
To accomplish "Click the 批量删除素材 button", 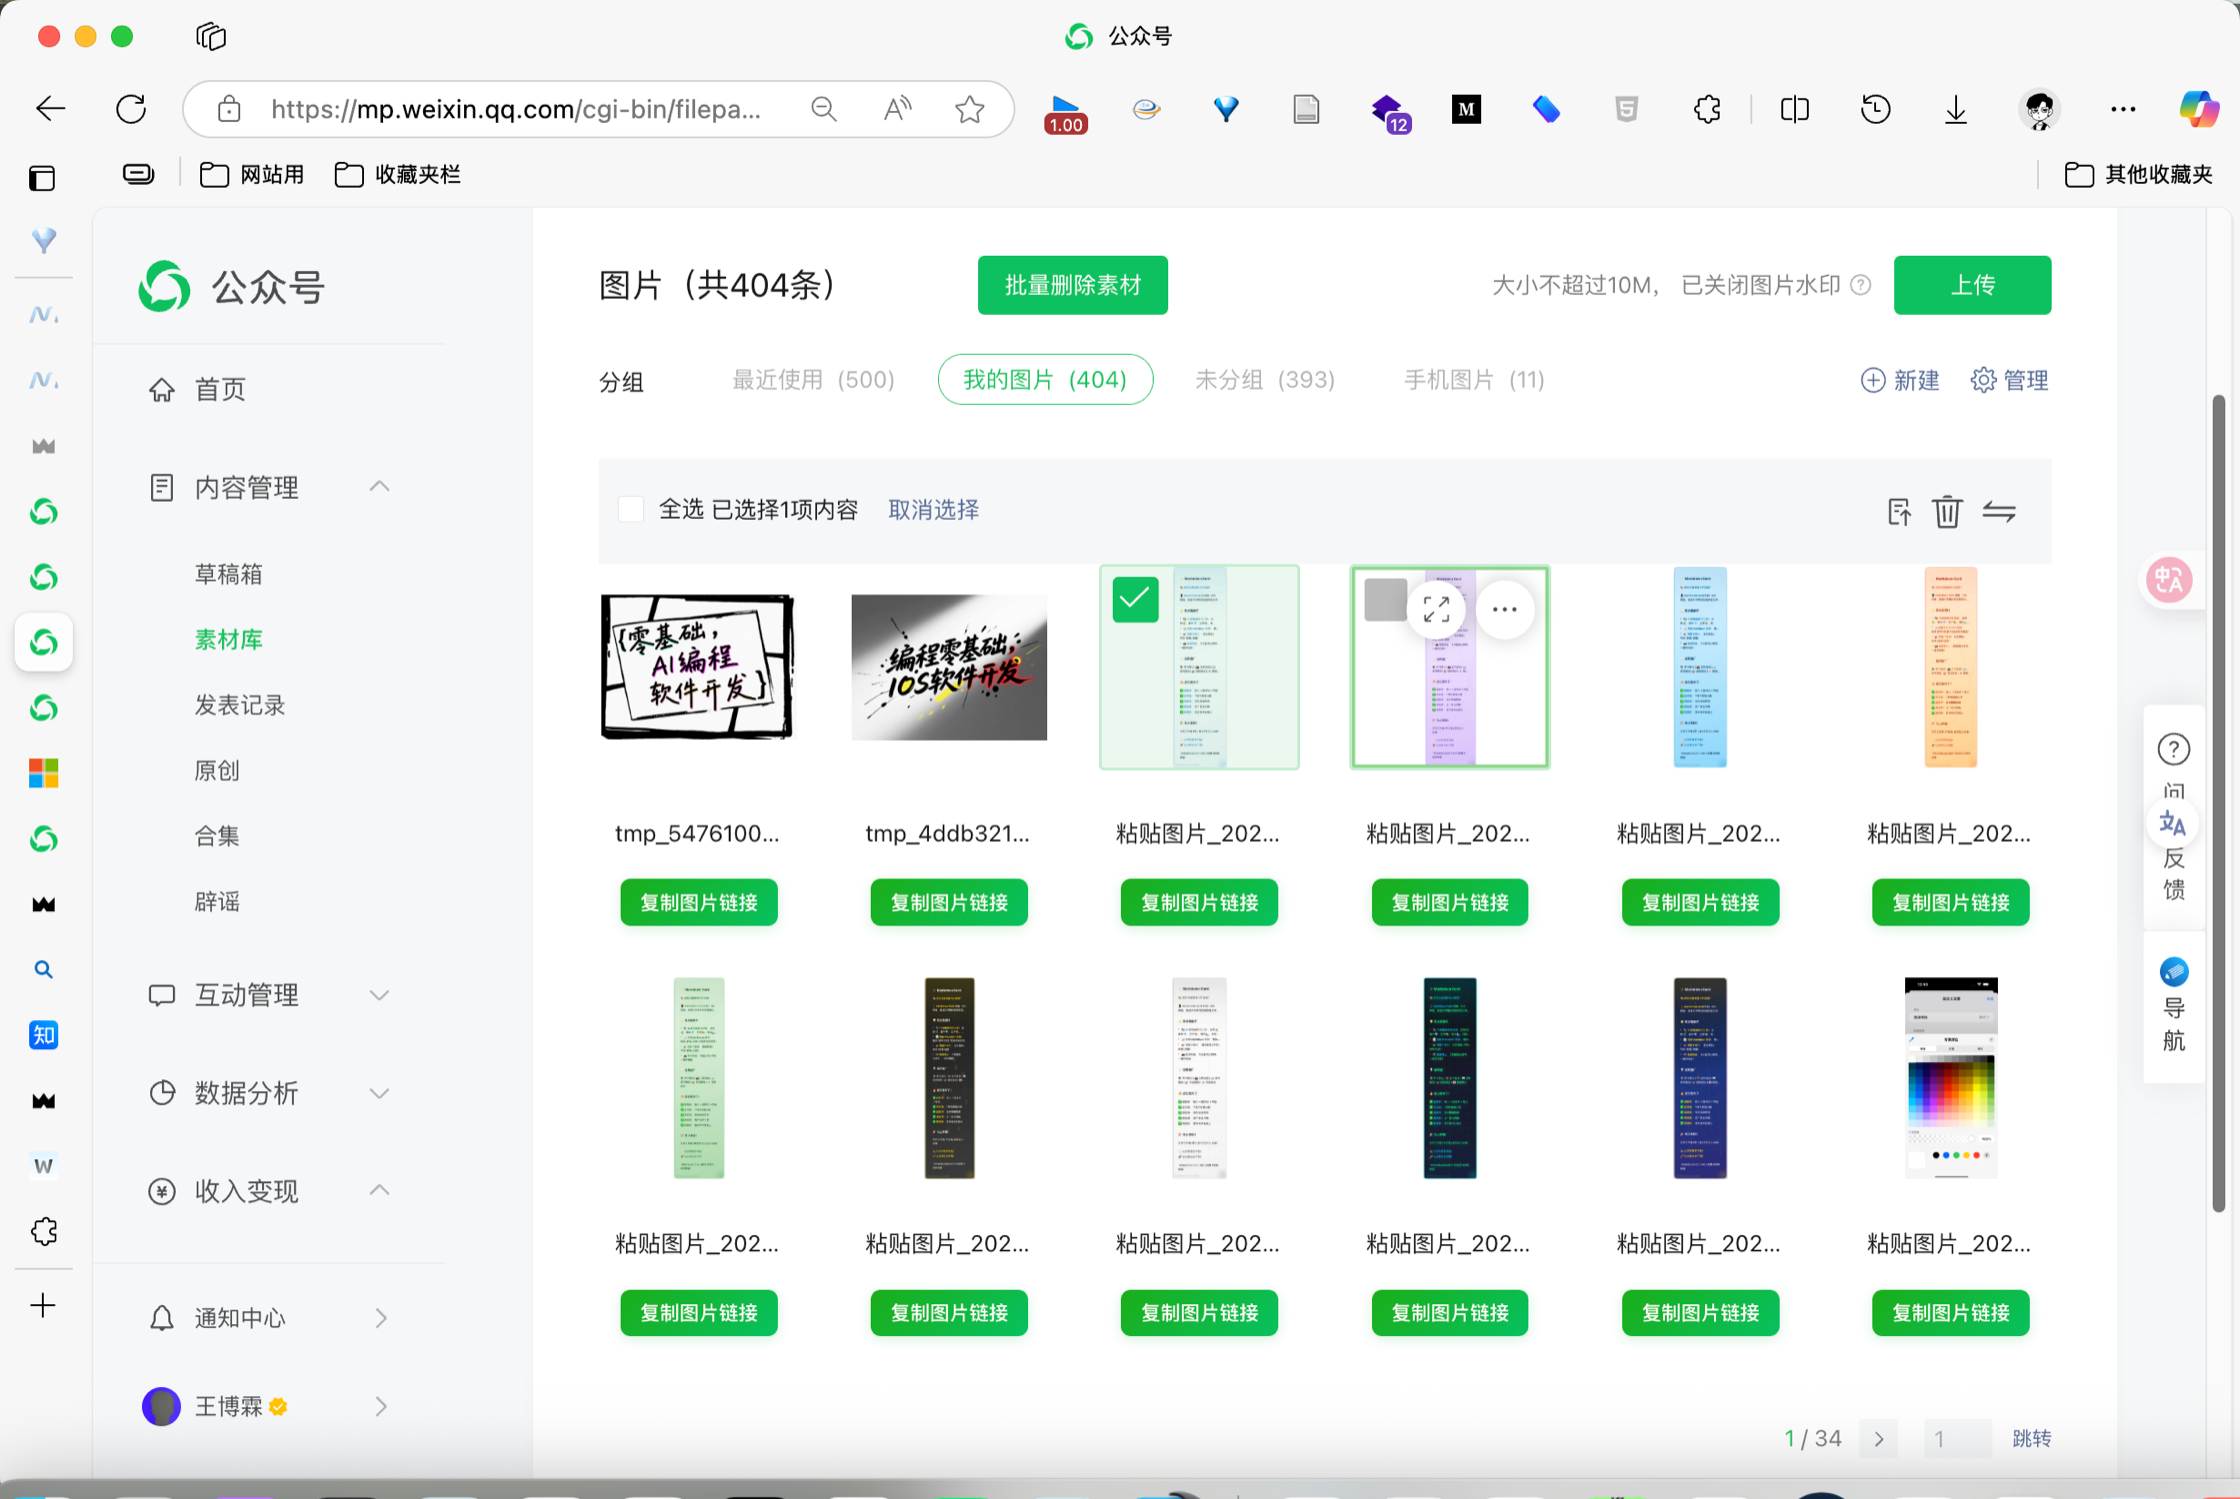I will click(1072, 286).
